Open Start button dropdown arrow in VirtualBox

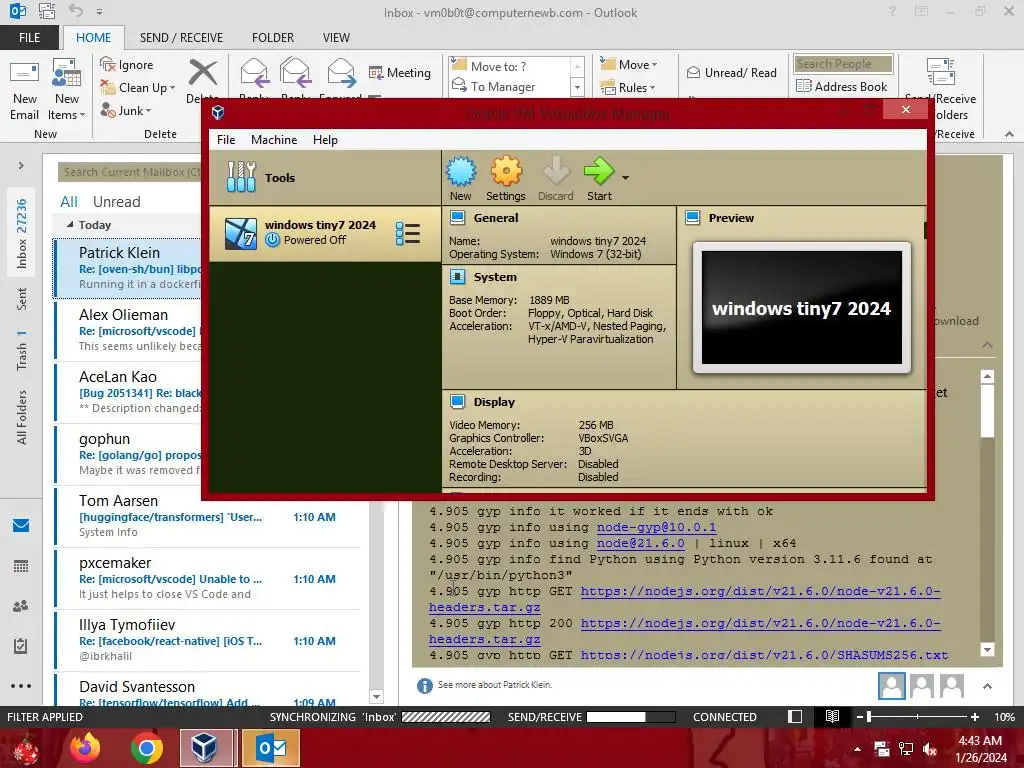(x=626, y=178)
